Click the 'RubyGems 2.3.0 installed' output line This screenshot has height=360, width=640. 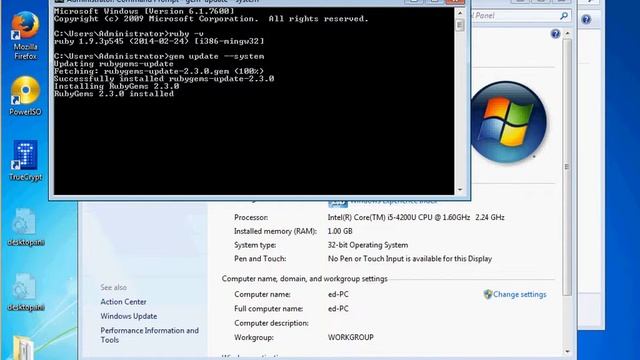pos(114,94)
